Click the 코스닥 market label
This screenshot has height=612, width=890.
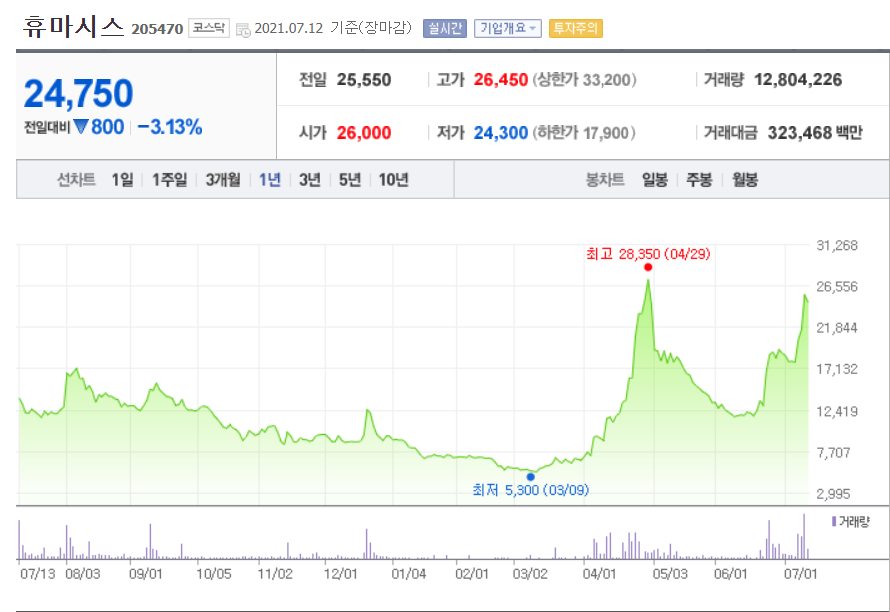pyautogui.click(x=209, y=28)
